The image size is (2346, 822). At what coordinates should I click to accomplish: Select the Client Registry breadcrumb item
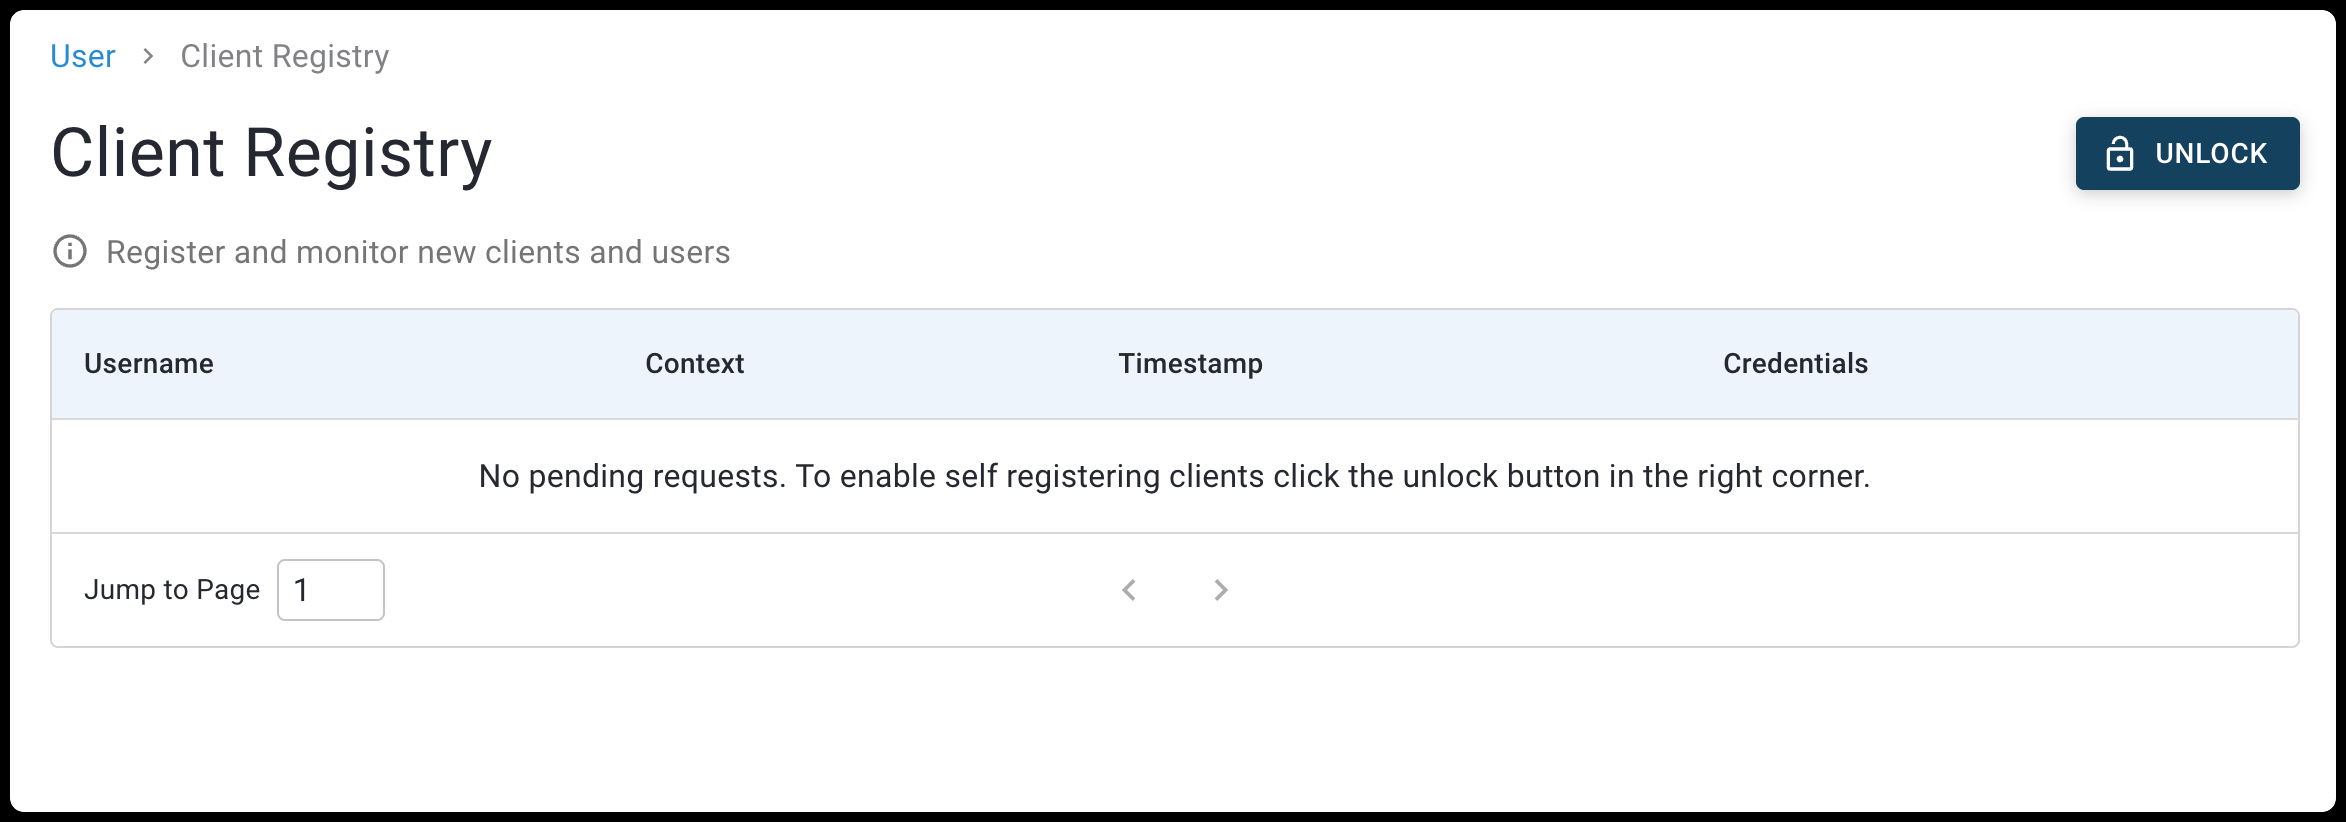click(284, 56)
